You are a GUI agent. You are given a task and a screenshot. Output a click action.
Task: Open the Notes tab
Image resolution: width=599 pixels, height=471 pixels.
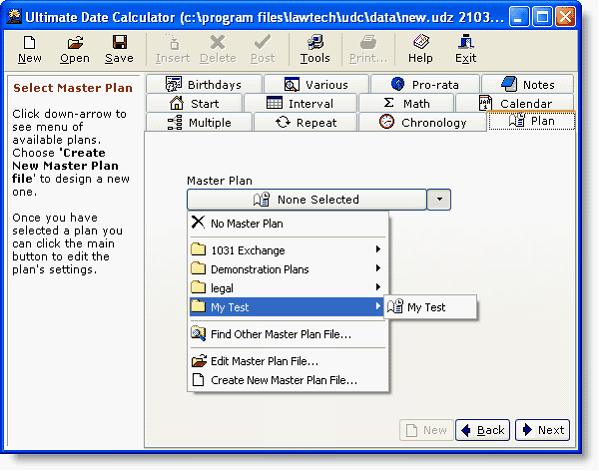[x=528, y=84]
